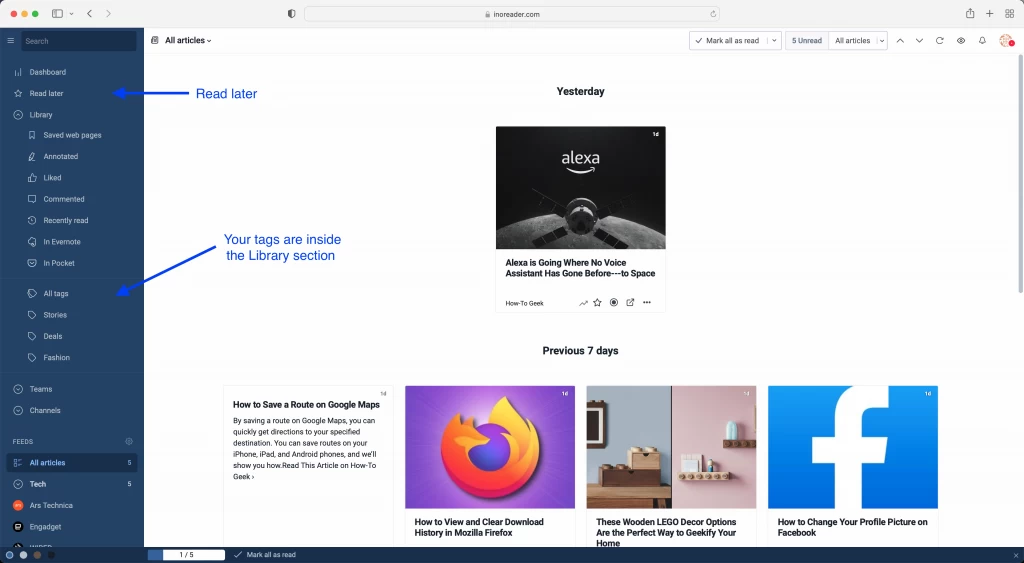The height and width of the screenshot is (563, 1024).
Task: Open All articles filter dropdown arrow
Action: (882, 40)
